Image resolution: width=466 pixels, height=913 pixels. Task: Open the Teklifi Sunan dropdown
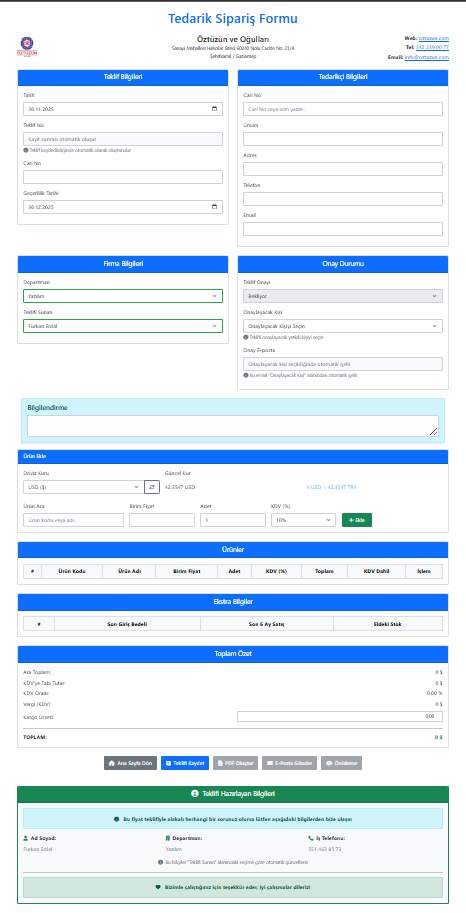[x=123, y=326]
